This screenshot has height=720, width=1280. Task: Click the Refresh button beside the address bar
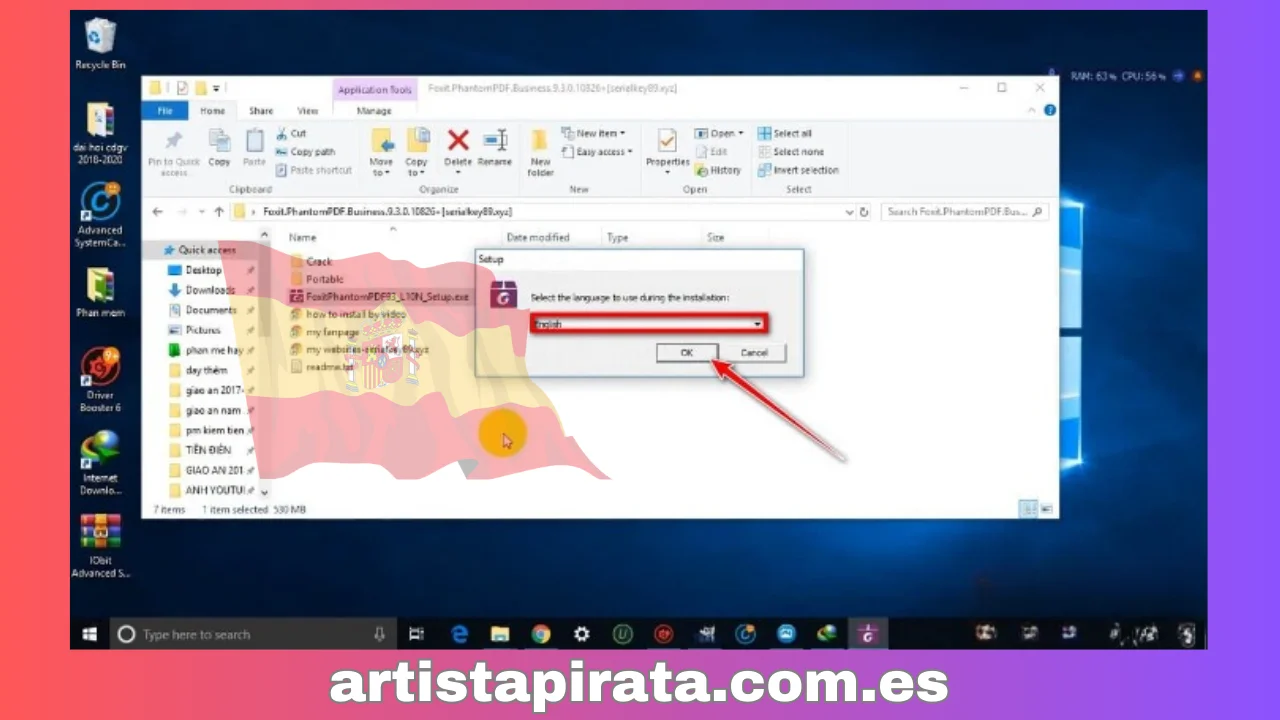[x=864, y=212]
